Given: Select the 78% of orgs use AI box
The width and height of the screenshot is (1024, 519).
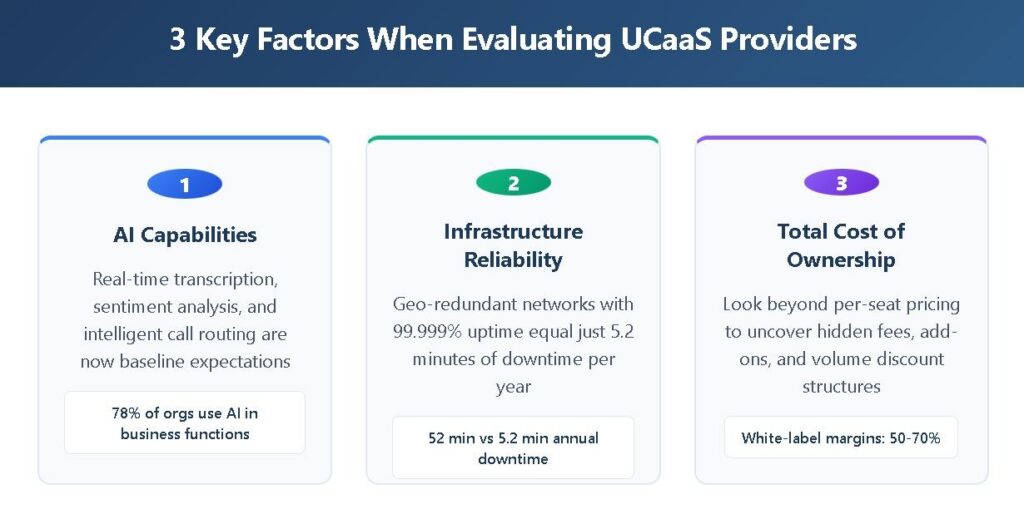Looking at the screenshot, I should click(x=185, y=422).
